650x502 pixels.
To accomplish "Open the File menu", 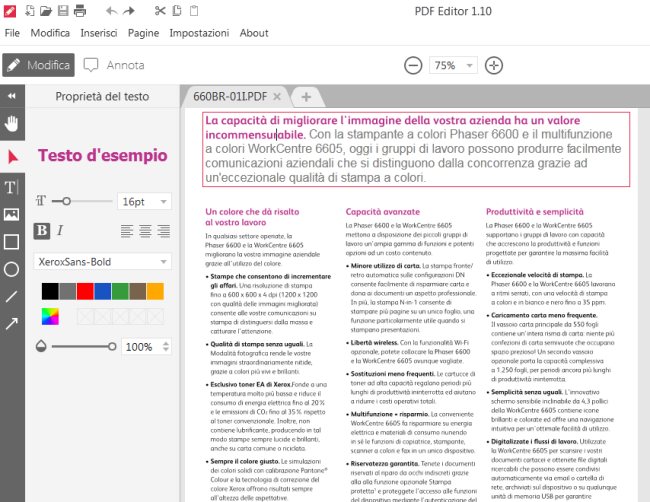I will (x=12, y=33).
